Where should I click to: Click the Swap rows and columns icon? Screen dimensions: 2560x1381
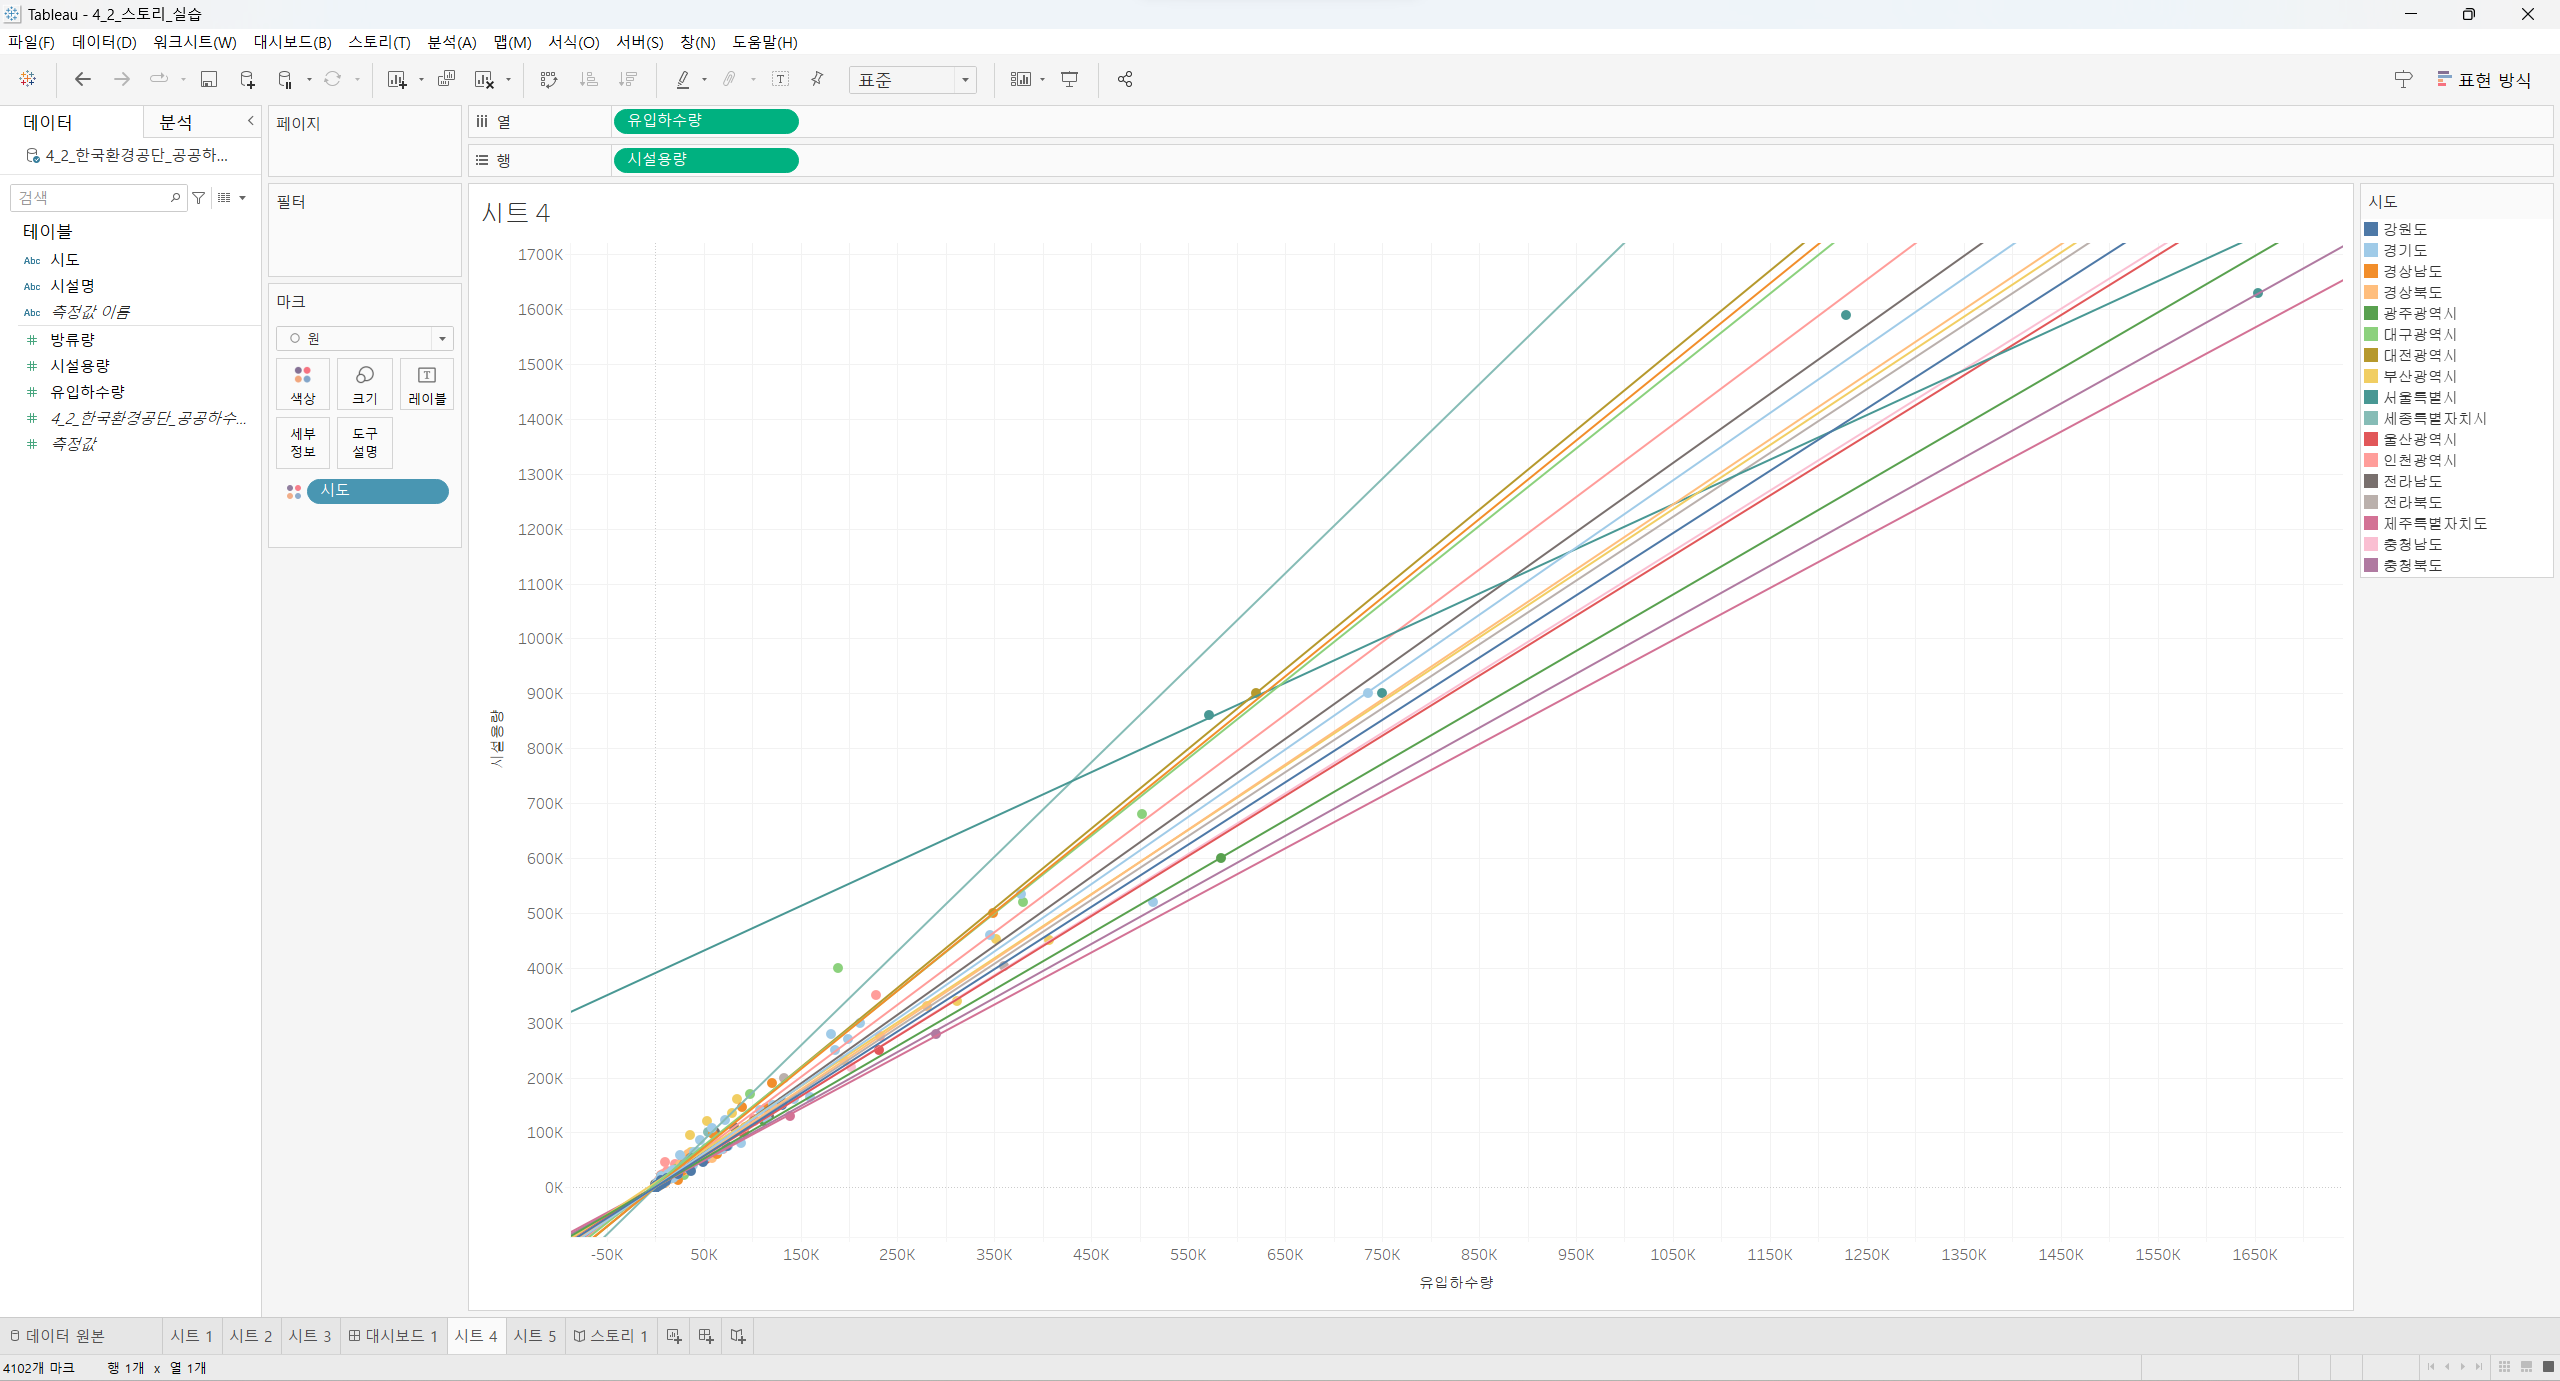pyautogui.click(x=548, y=79)
